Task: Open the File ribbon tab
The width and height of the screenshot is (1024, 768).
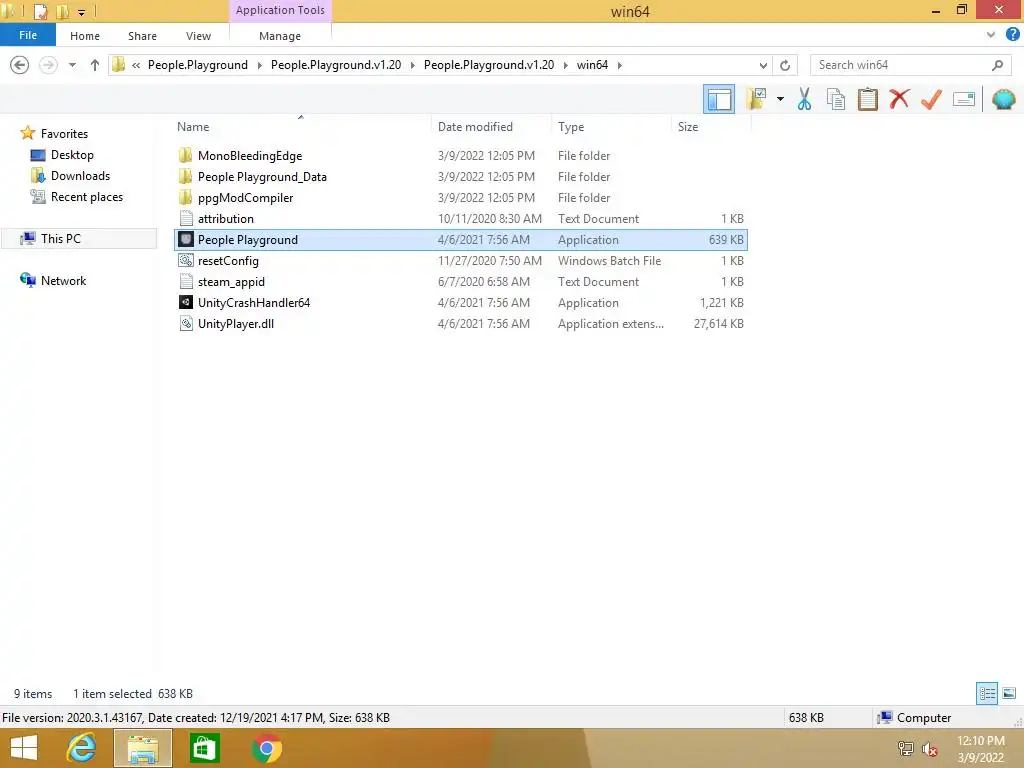Action: click(x=27, y=35)
